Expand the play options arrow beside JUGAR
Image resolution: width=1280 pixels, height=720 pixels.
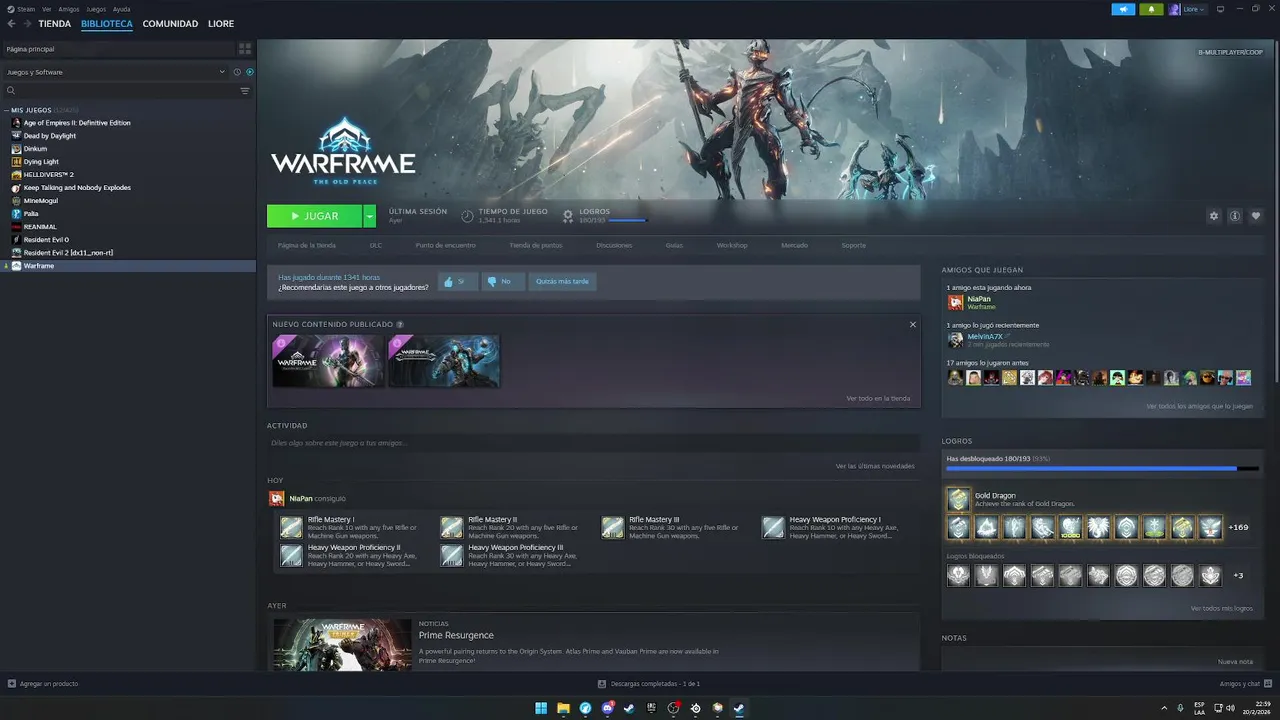click(x=370, y=216)
